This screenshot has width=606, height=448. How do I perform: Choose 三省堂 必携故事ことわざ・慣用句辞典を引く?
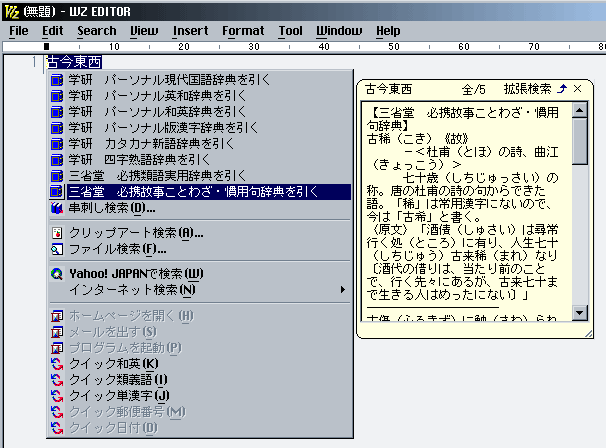(200, 192)
